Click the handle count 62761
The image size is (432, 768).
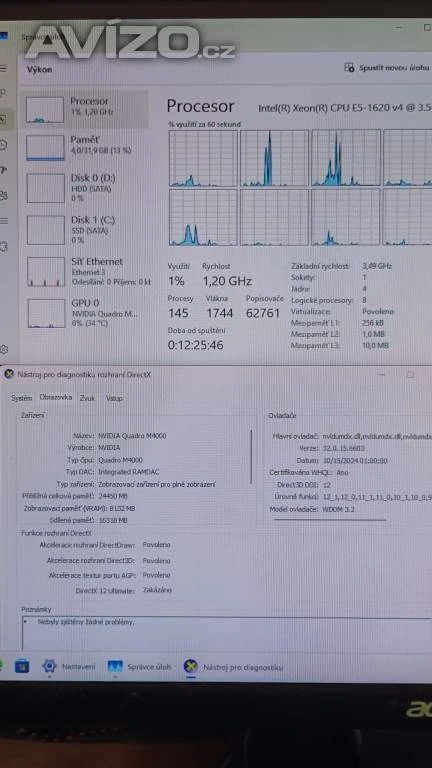tap(263, 313)
